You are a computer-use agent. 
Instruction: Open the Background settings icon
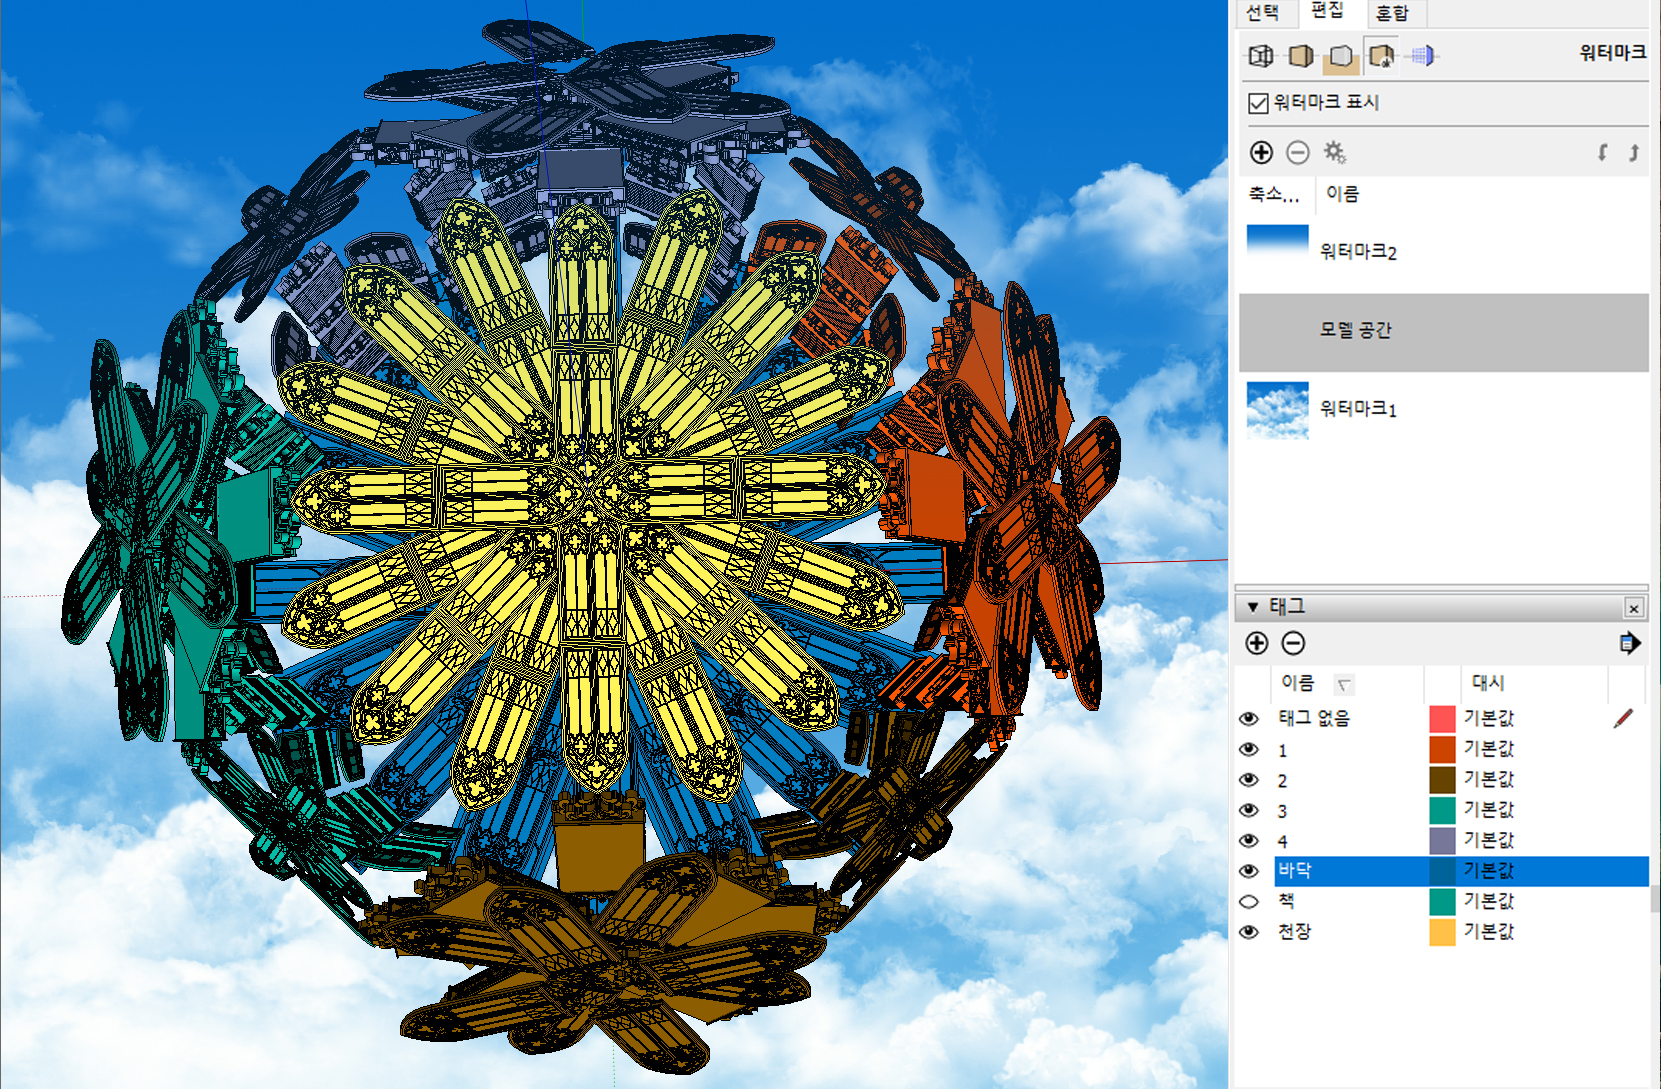pos(1341,56)
